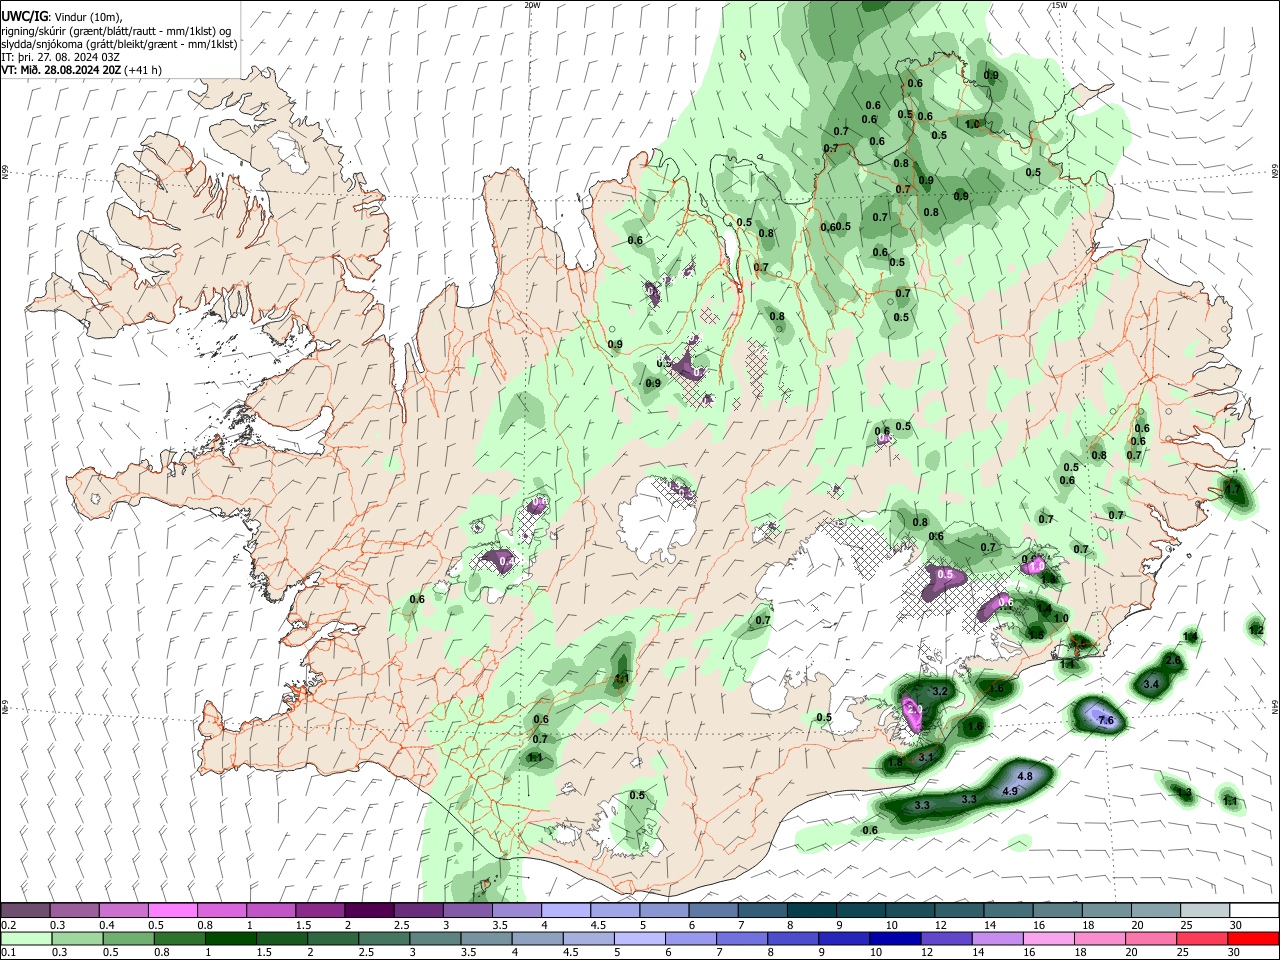Screen dimensions: 1280x960
Task: Click the 3.4 precipitation value
Action: tap(1151, 684)
